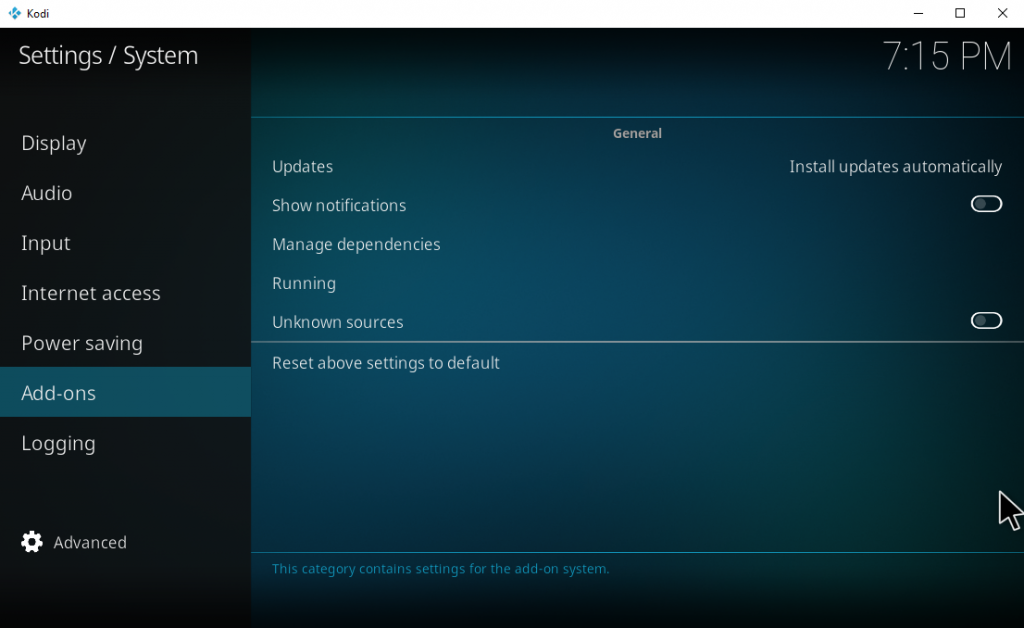Open the Updates setting to change its option
1024x628 pixels.
coord(302,166)
